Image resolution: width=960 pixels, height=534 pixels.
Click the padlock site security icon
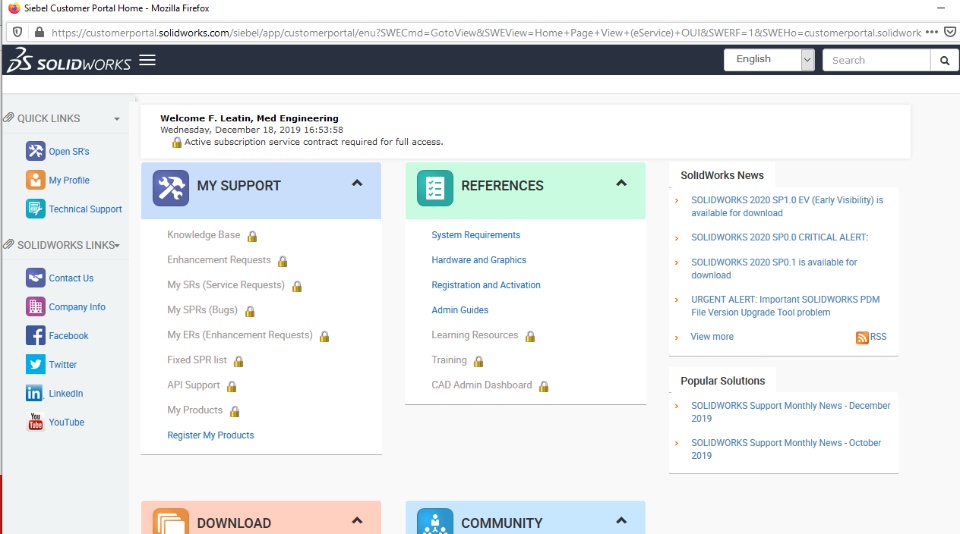tap(39, 32)
